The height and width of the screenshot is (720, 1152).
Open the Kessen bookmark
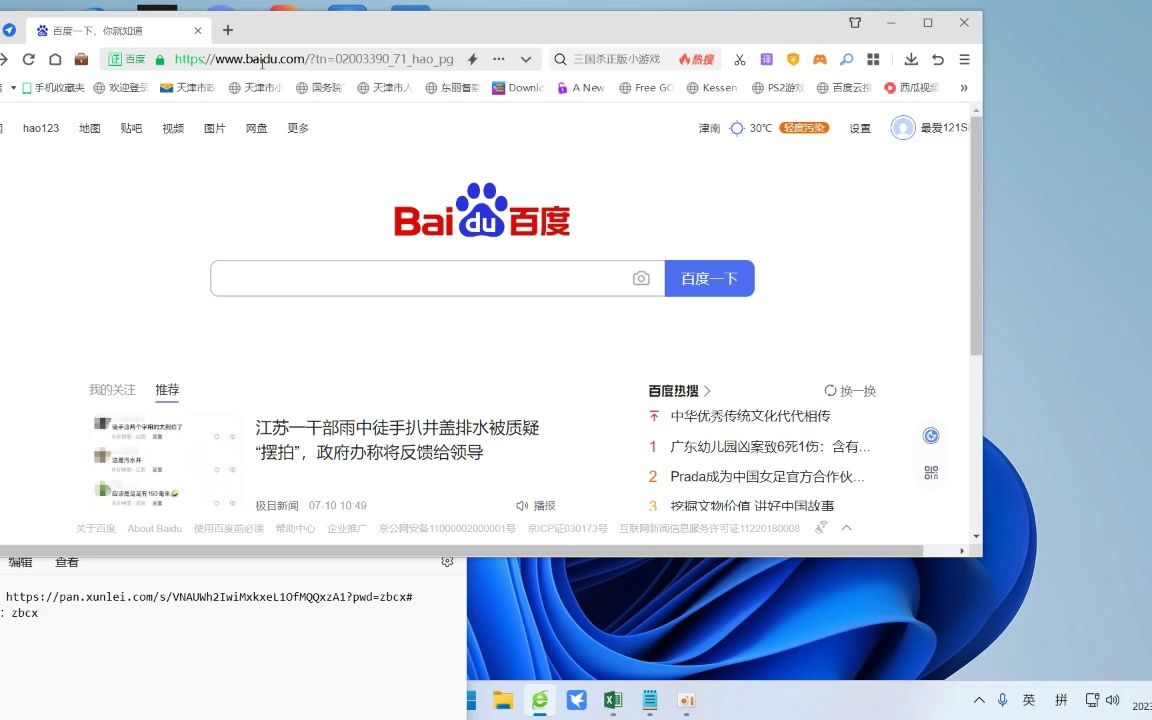(x=712, y=88)
